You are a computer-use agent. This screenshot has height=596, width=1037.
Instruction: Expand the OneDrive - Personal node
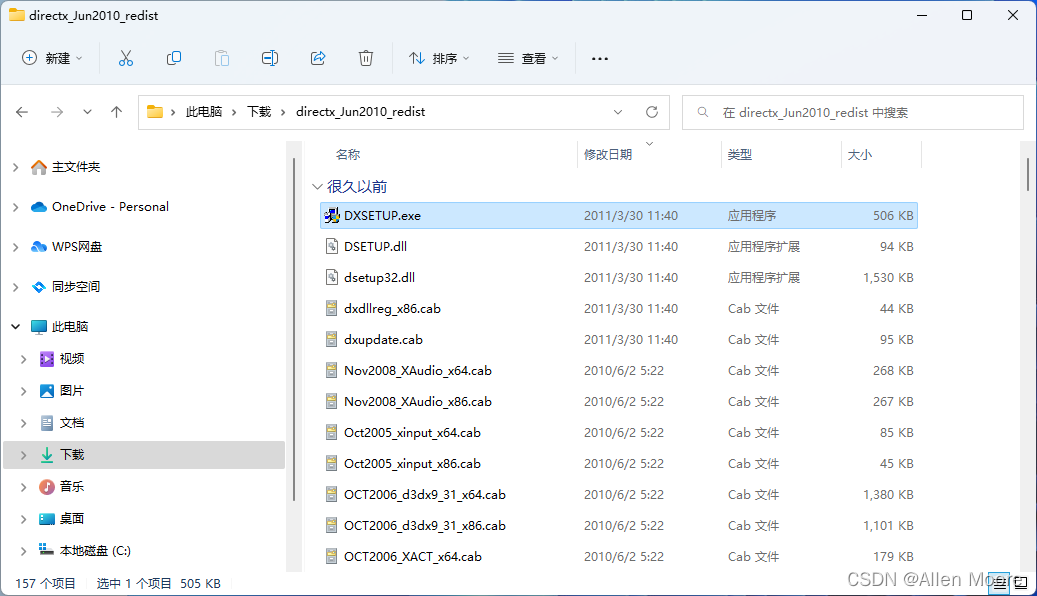pyautogui.click(x=15, y=207)
